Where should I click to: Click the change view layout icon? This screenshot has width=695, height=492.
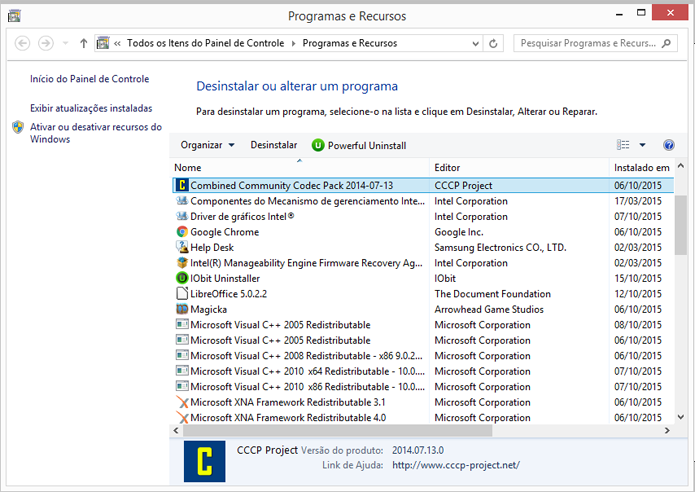[623, 145]
